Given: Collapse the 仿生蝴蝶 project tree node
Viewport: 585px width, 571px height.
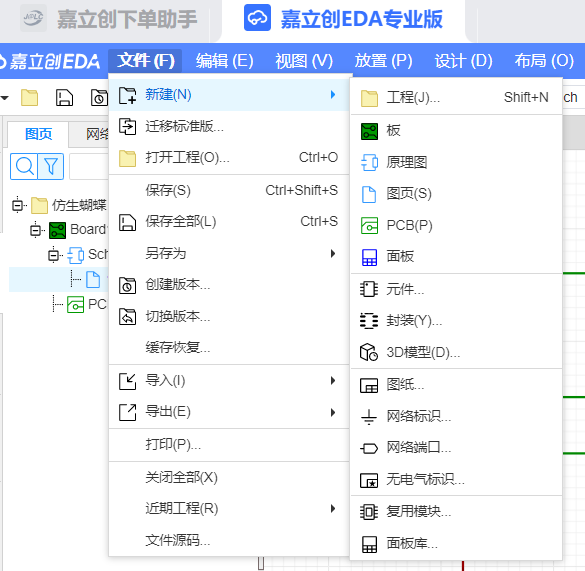Looking at the screenshot, I should click(18, 205).
